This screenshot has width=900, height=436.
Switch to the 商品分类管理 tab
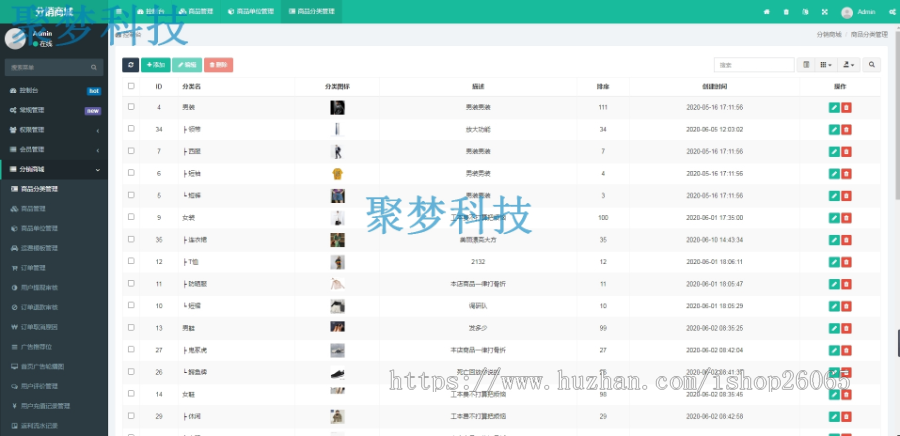(x=312, y=11)
